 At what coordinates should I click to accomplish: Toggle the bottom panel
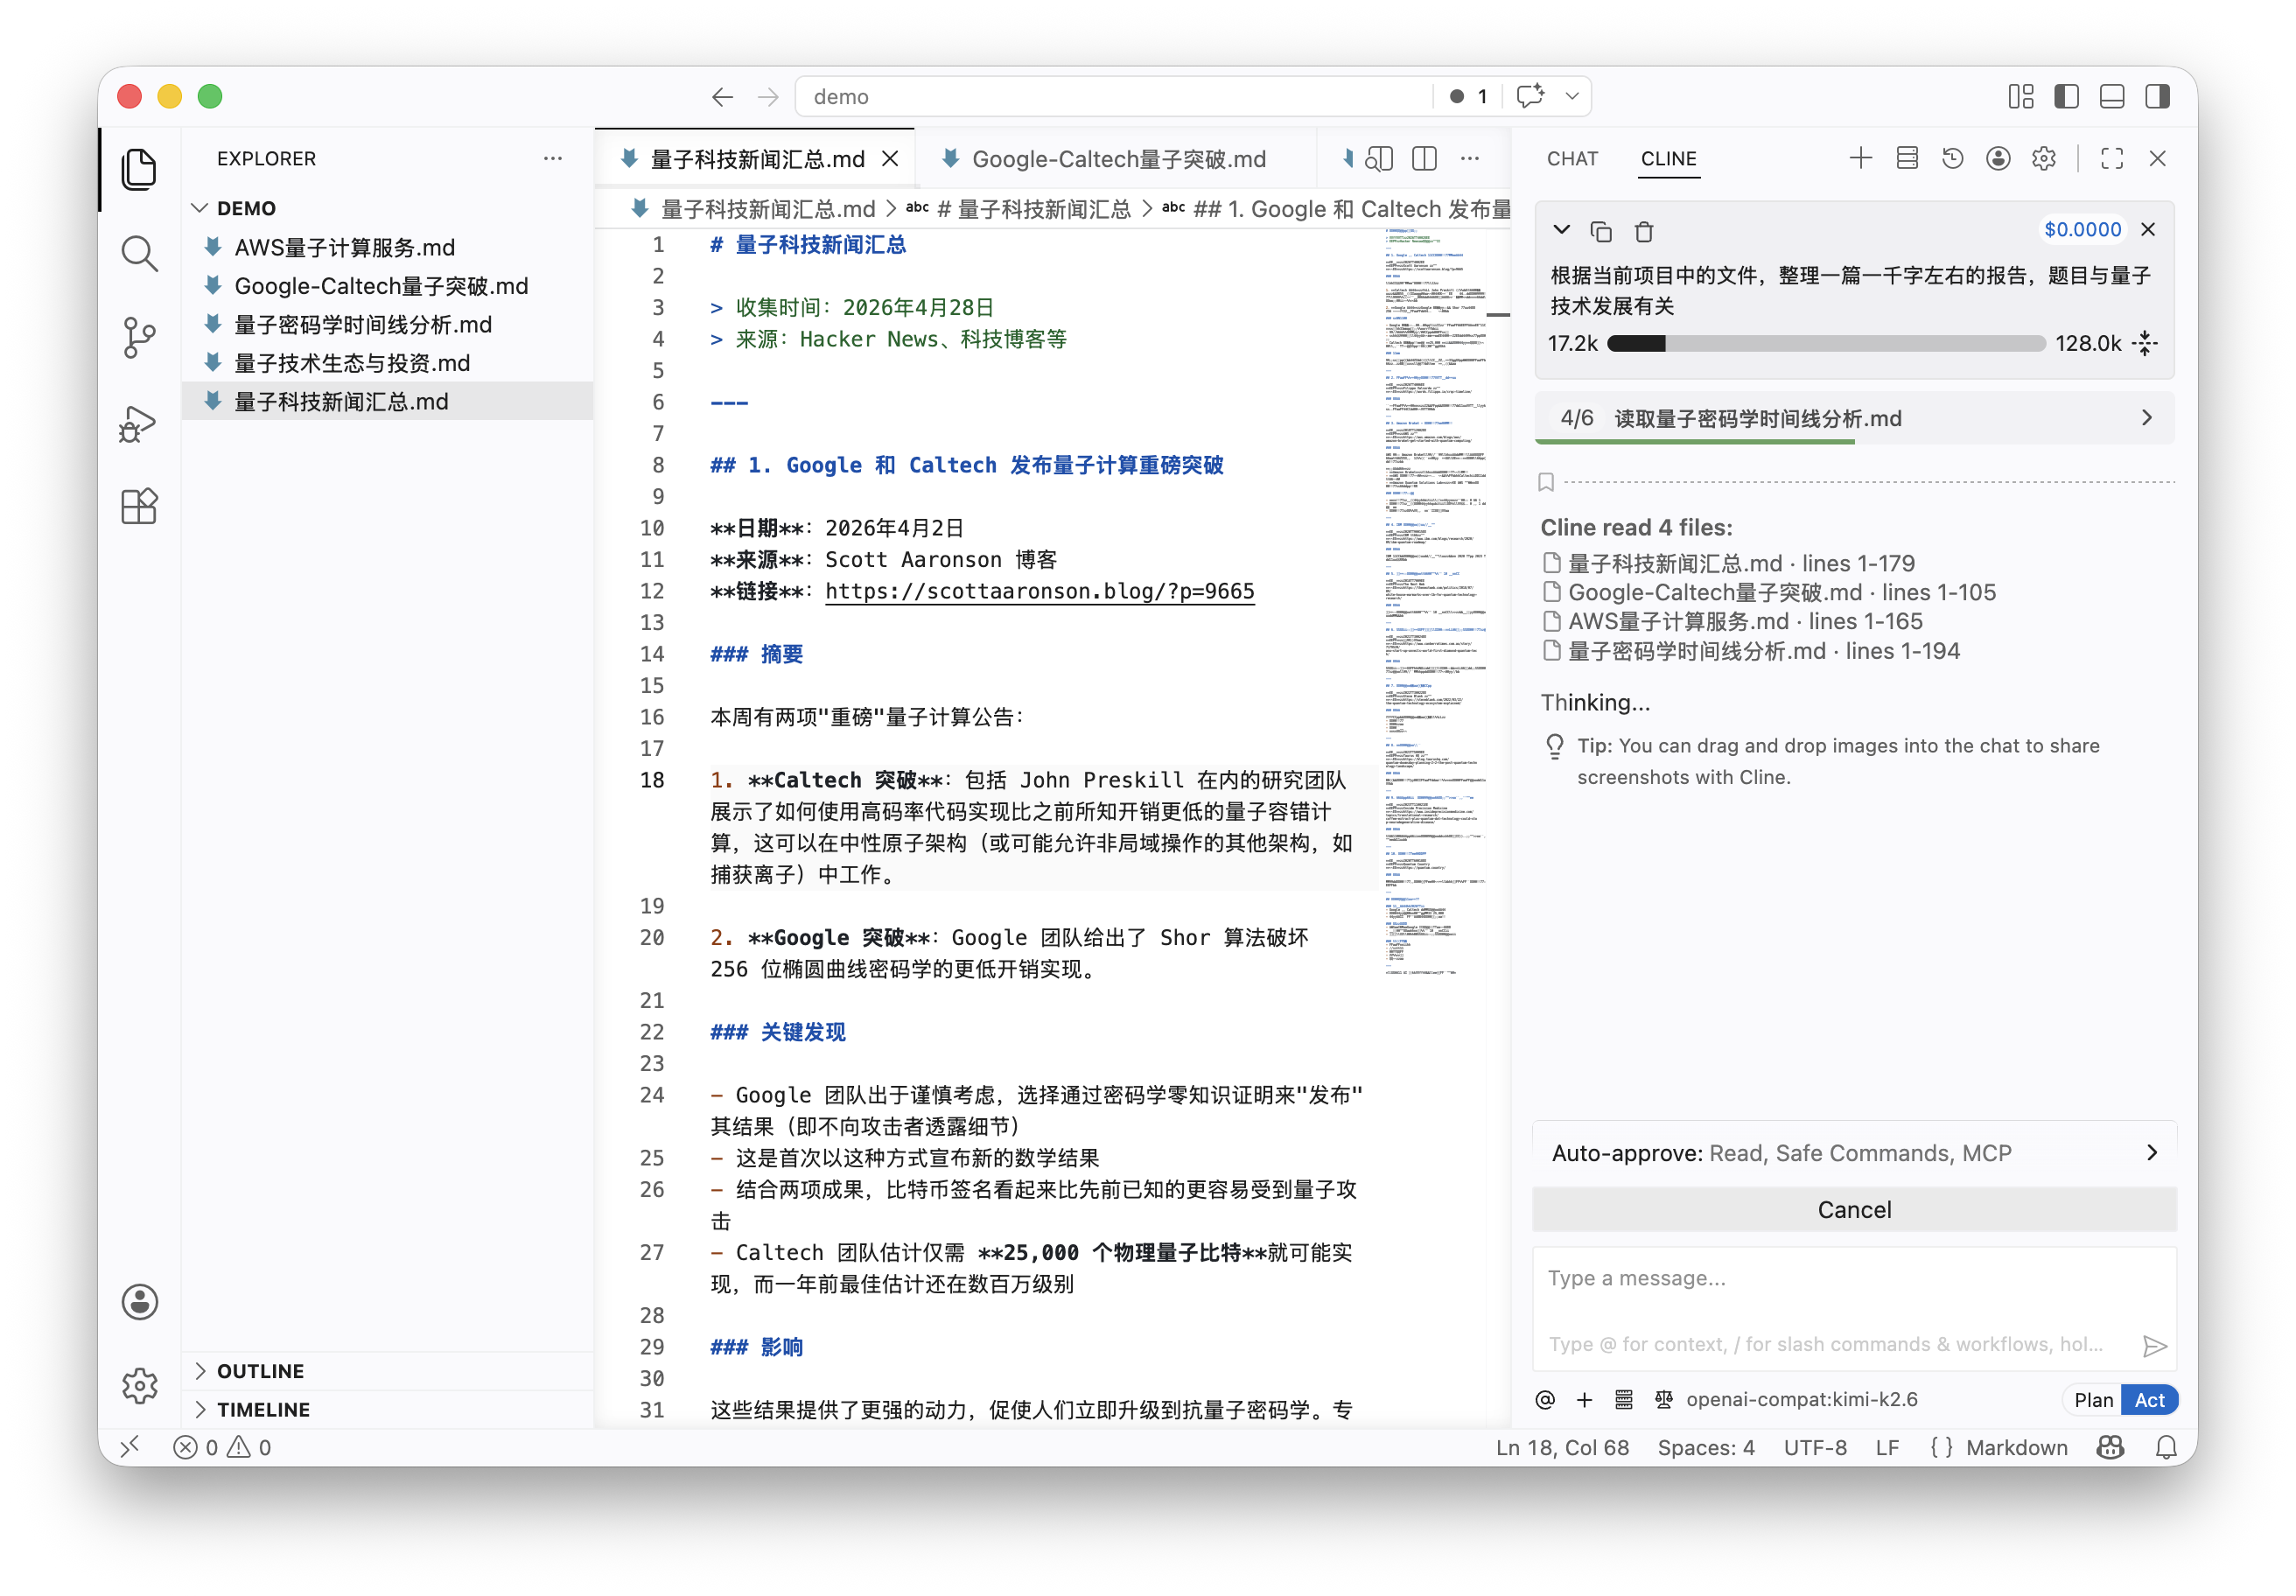[x=2112, y=96]
